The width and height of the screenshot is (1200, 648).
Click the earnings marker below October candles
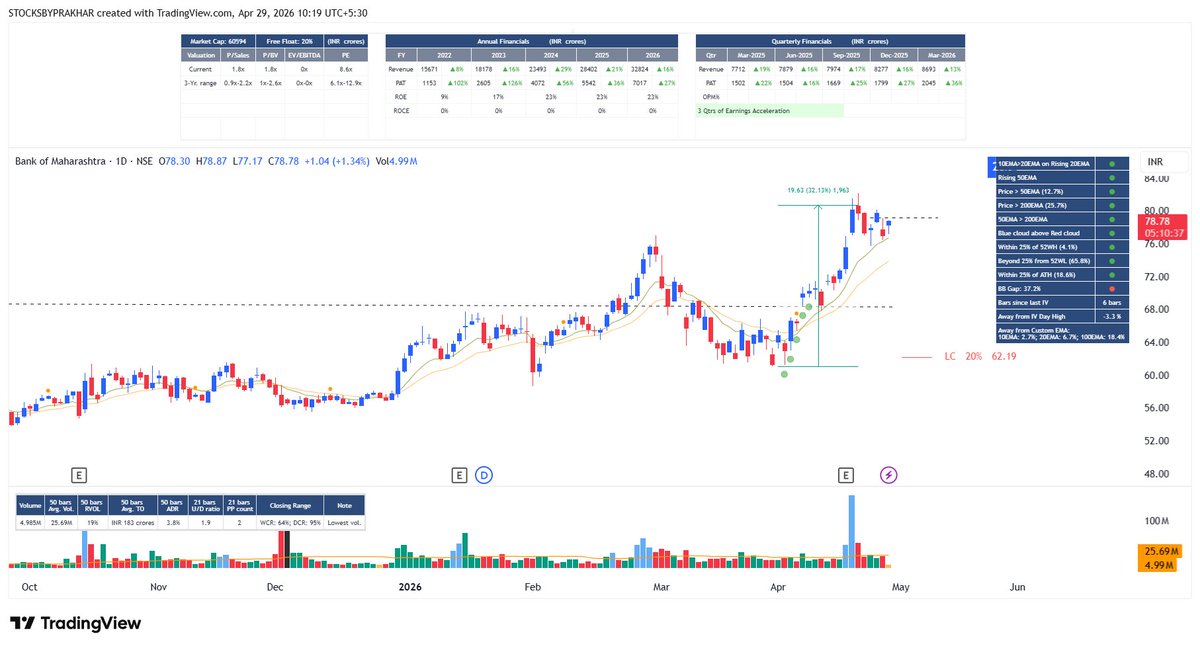(x=79, y=475)
